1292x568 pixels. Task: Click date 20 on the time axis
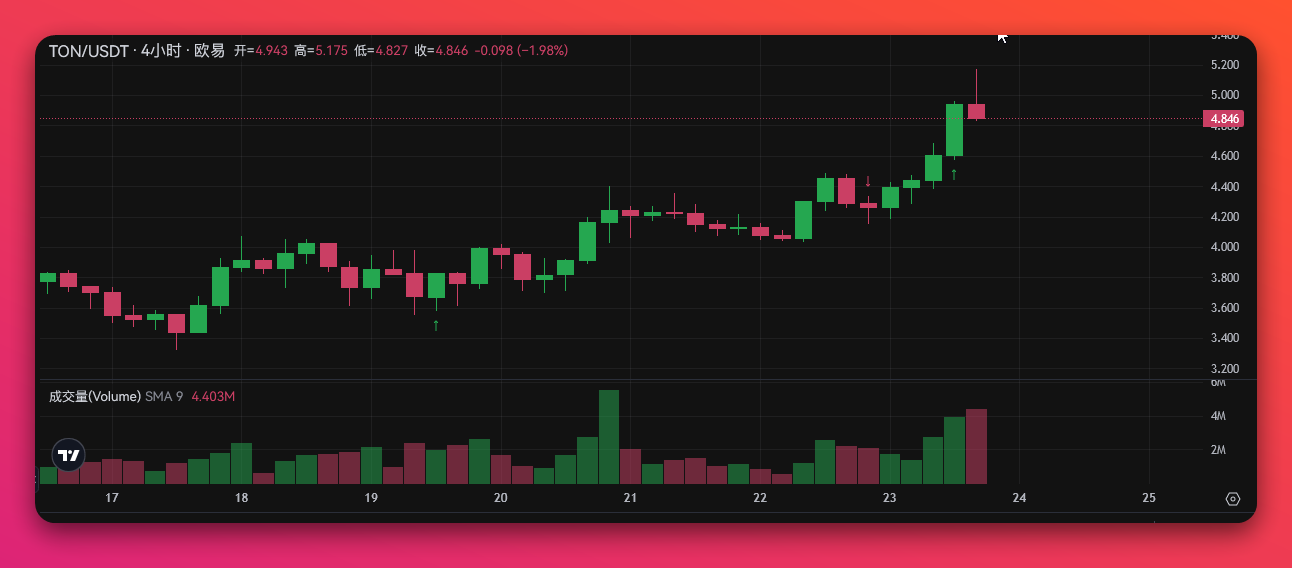pyautogui.click(x=500, y=498)
